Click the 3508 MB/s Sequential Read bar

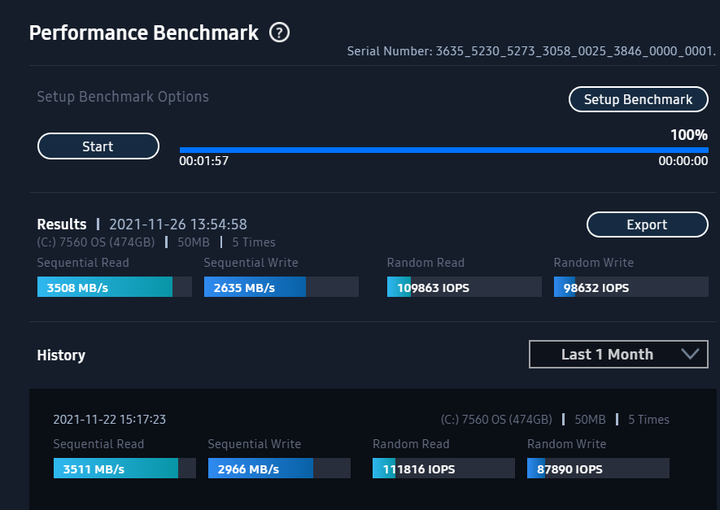click(114, 287)
